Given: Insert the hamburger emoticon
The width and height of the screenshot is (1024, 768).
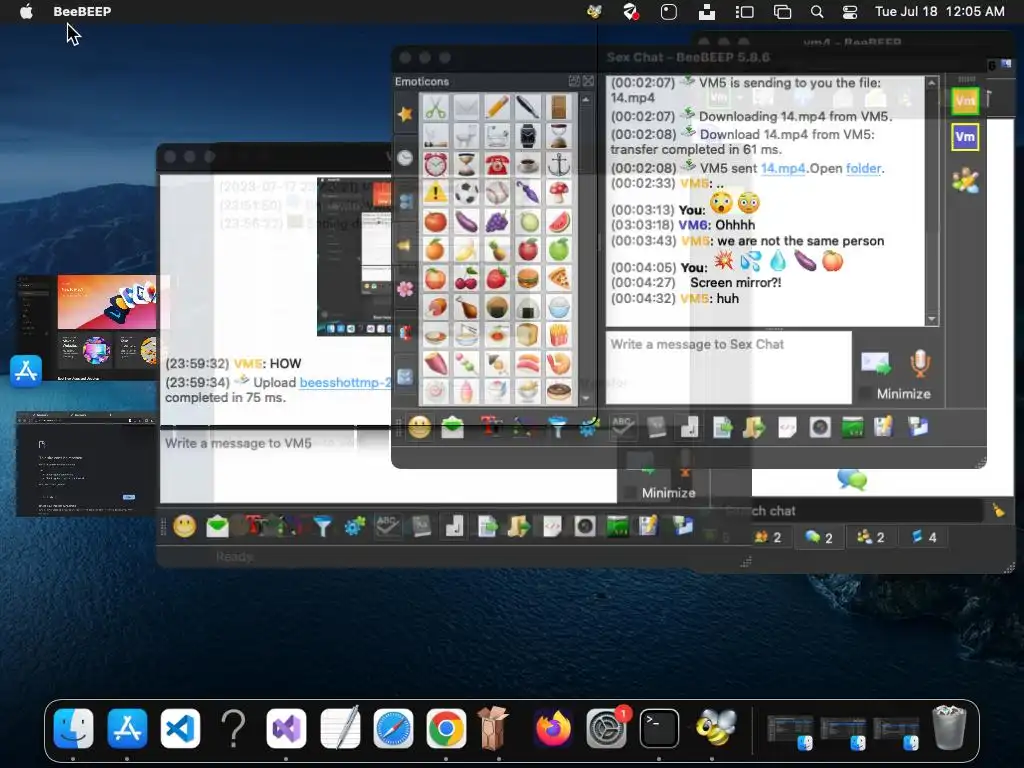Looking at the screenshot, I should coord(528,278).
